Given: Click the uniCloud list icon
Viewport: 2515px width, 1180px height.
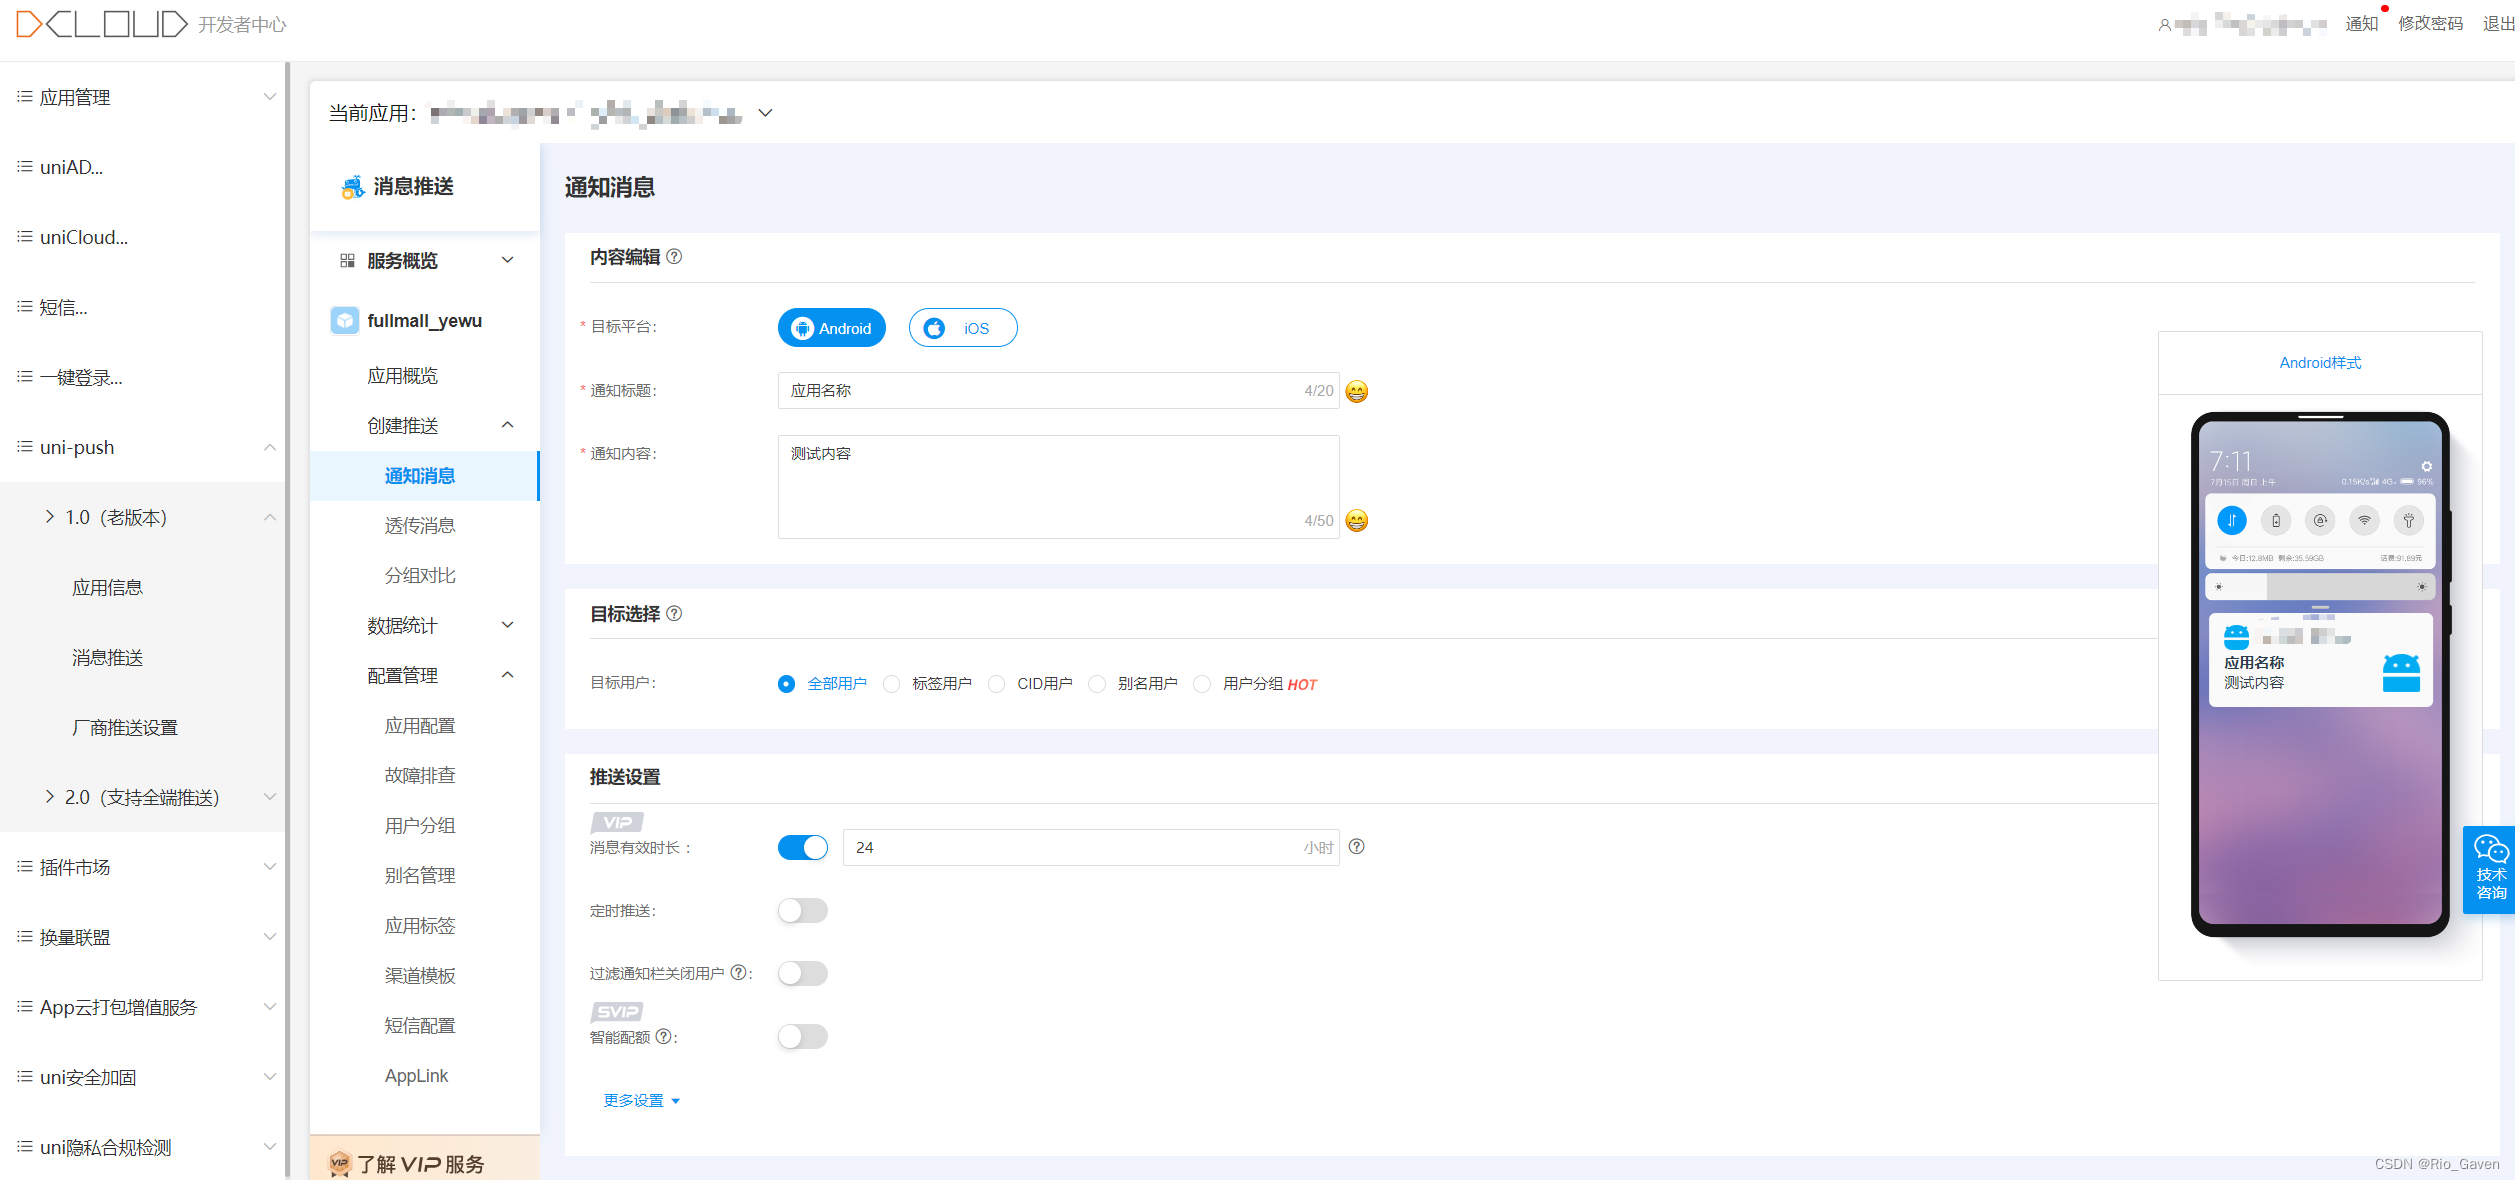Looking at the screenshot, I should pyautogui.click(x=25, y=237).
